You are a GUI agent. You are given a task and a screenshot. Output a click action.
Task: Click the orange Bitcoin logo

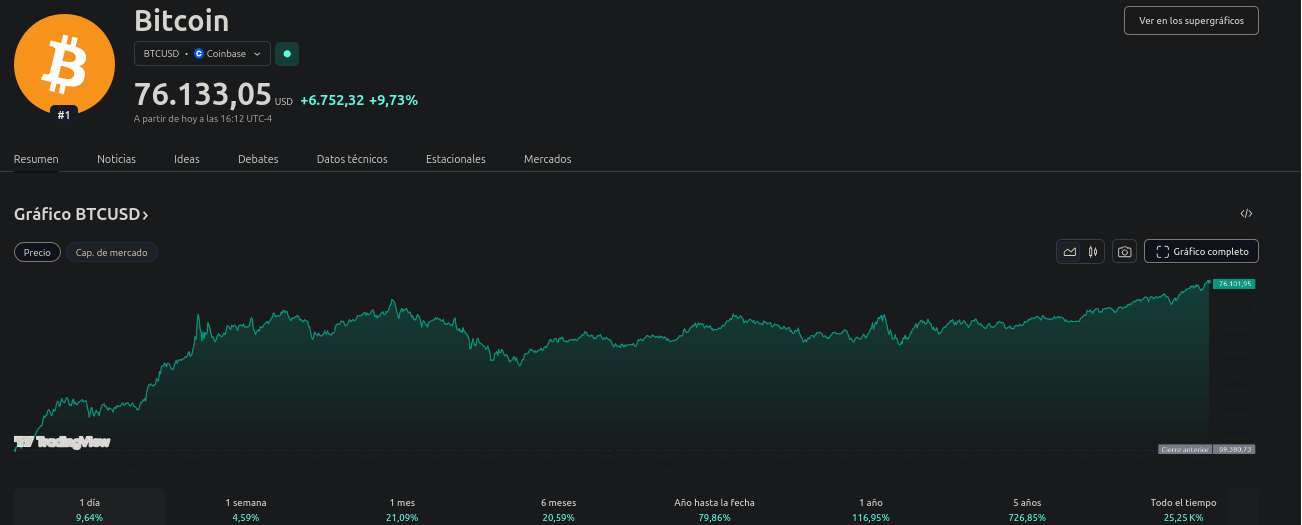coord(64,65)
